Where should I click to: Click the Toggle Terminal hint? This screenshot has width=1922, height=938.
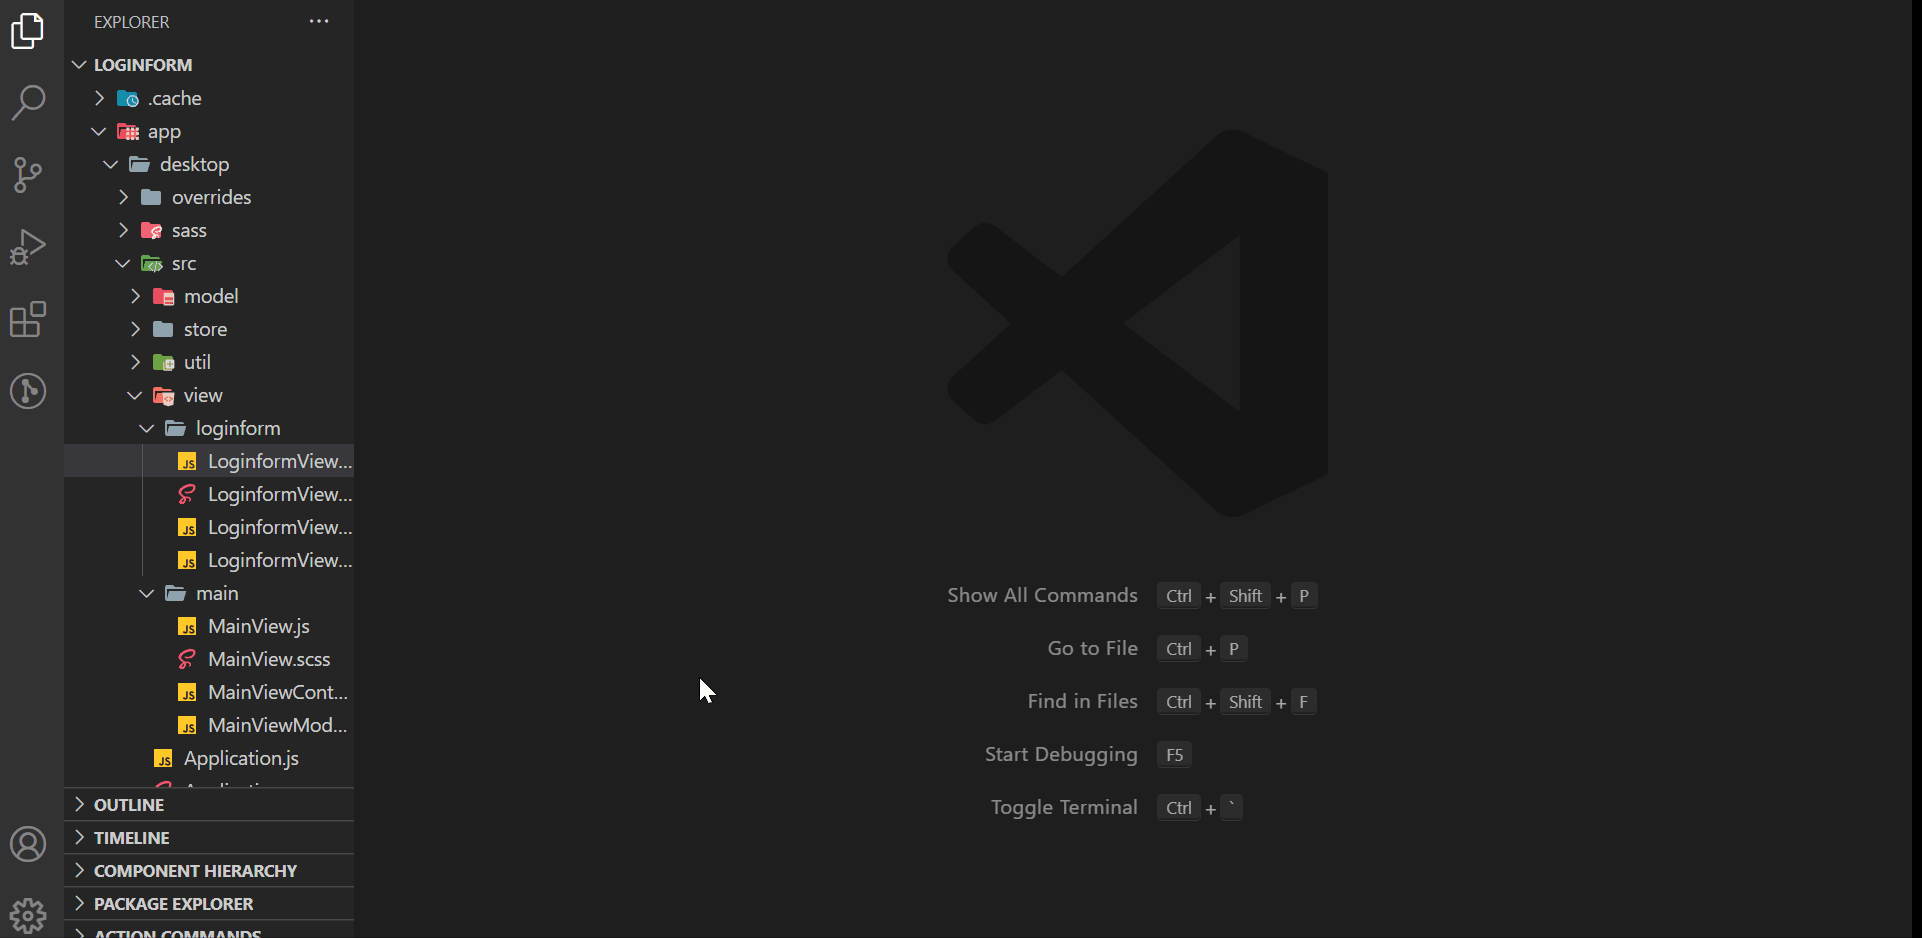[x=1064, y=807]
